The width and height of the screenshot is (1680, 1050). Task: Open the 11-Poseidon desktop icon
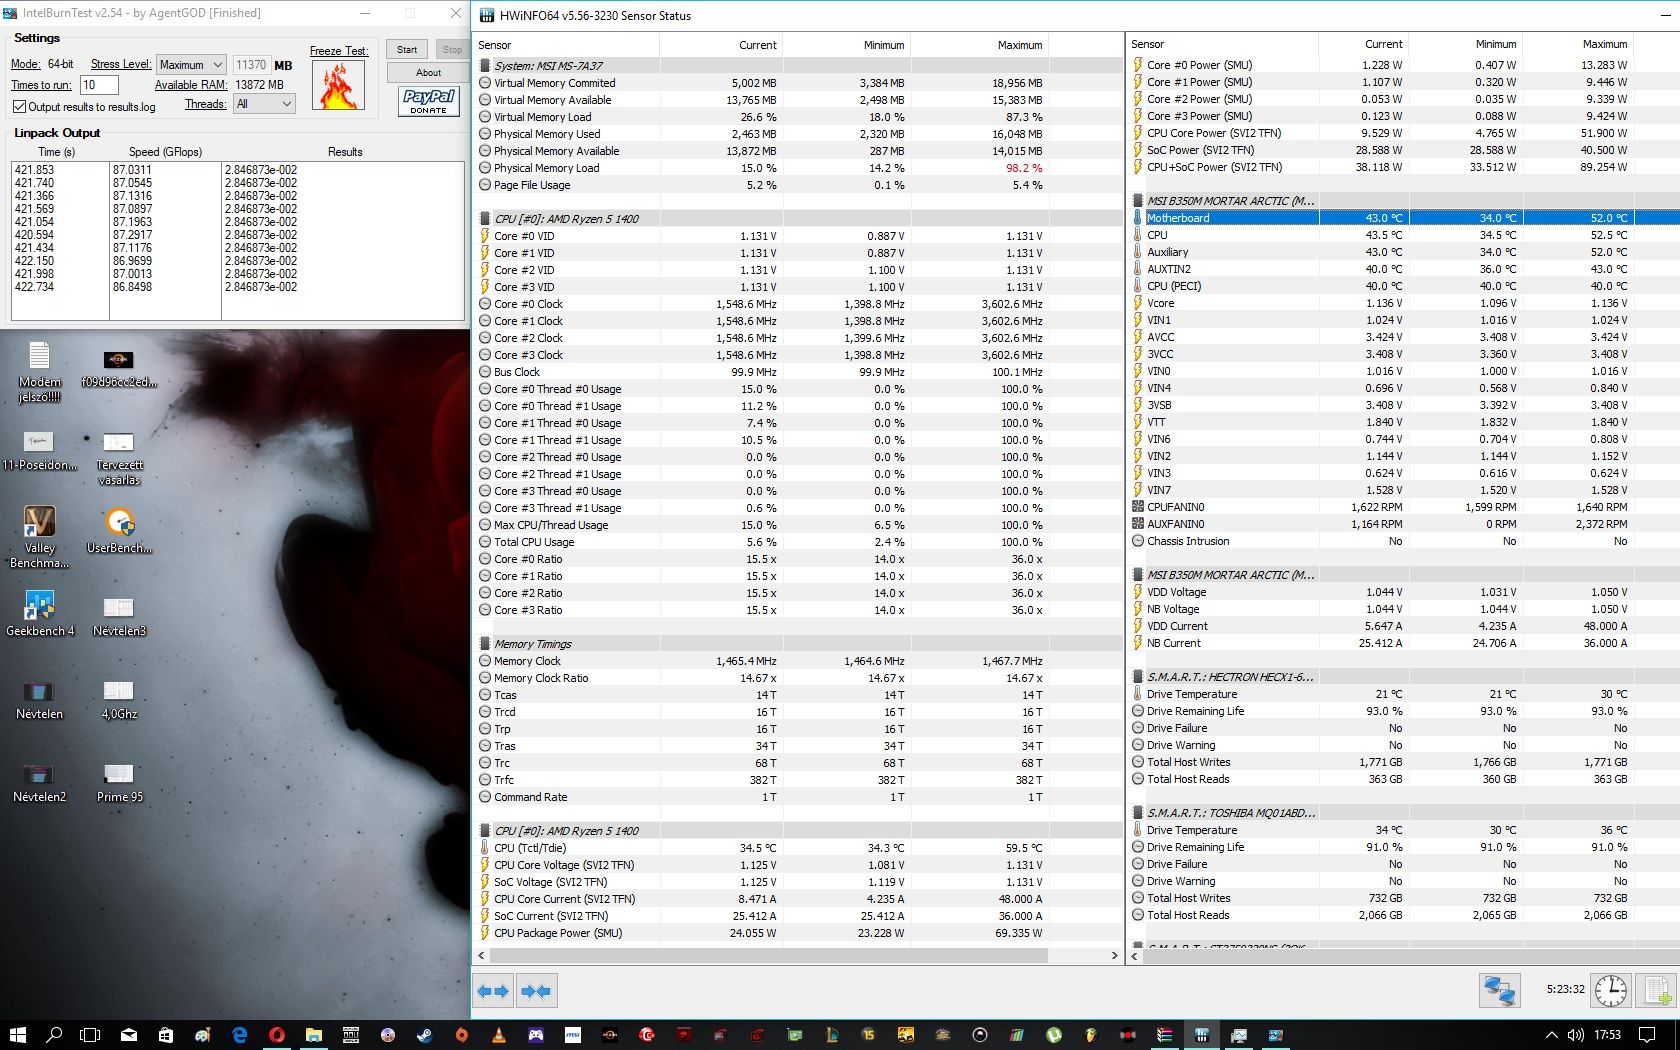click(39, 449)
